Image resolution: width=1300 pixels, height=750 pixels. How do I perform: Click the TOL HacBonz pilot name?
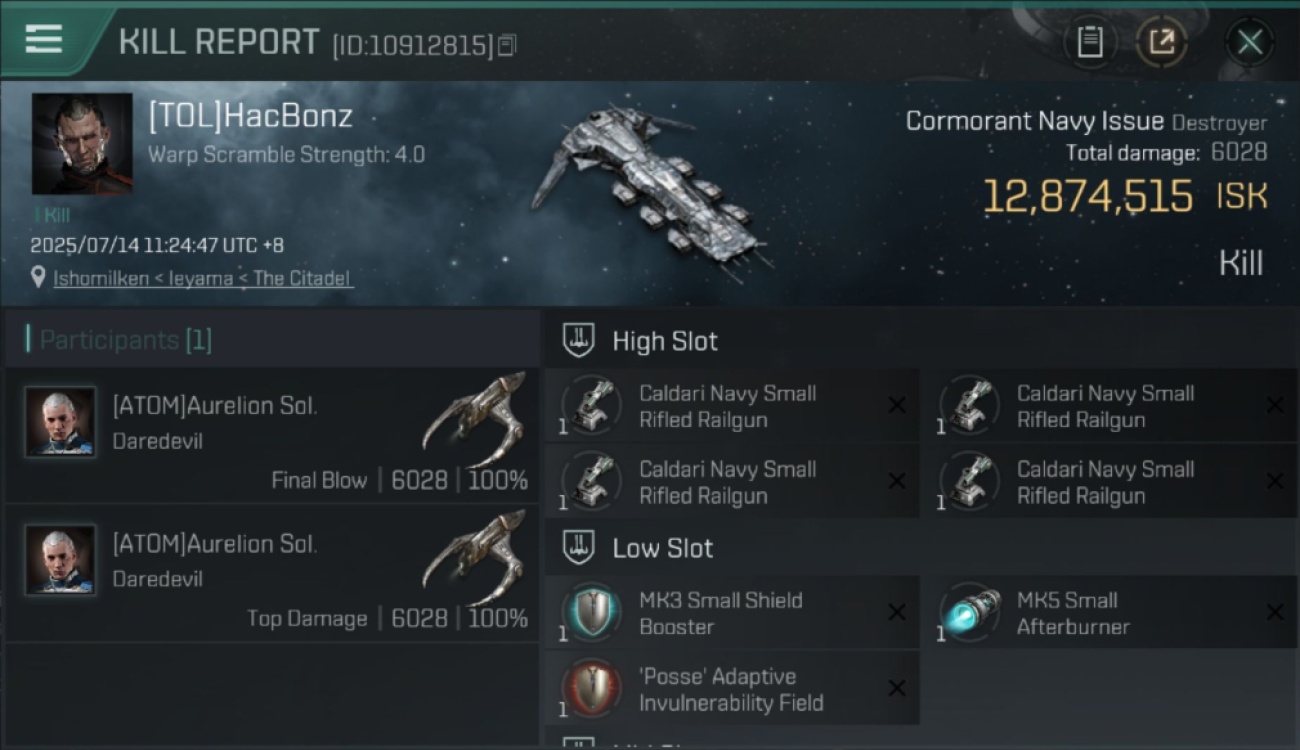[x=250, y=116]
